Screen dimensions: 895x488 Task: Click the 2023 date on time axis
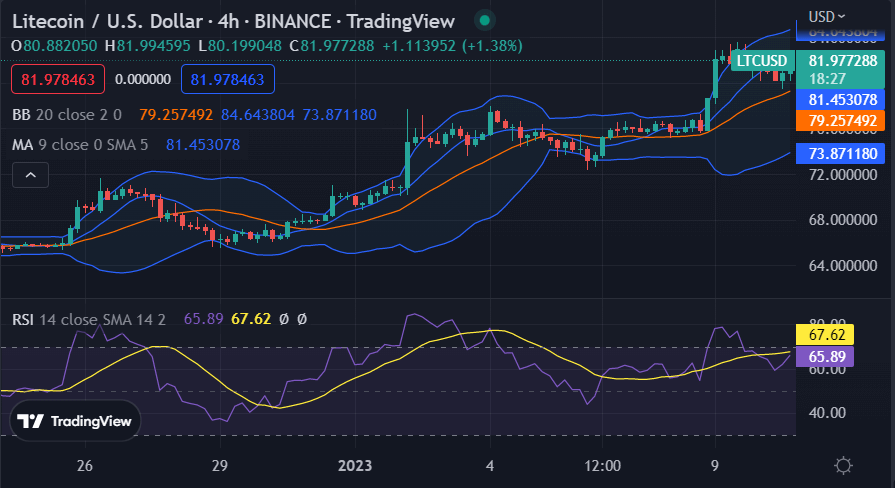click(355, 466)
